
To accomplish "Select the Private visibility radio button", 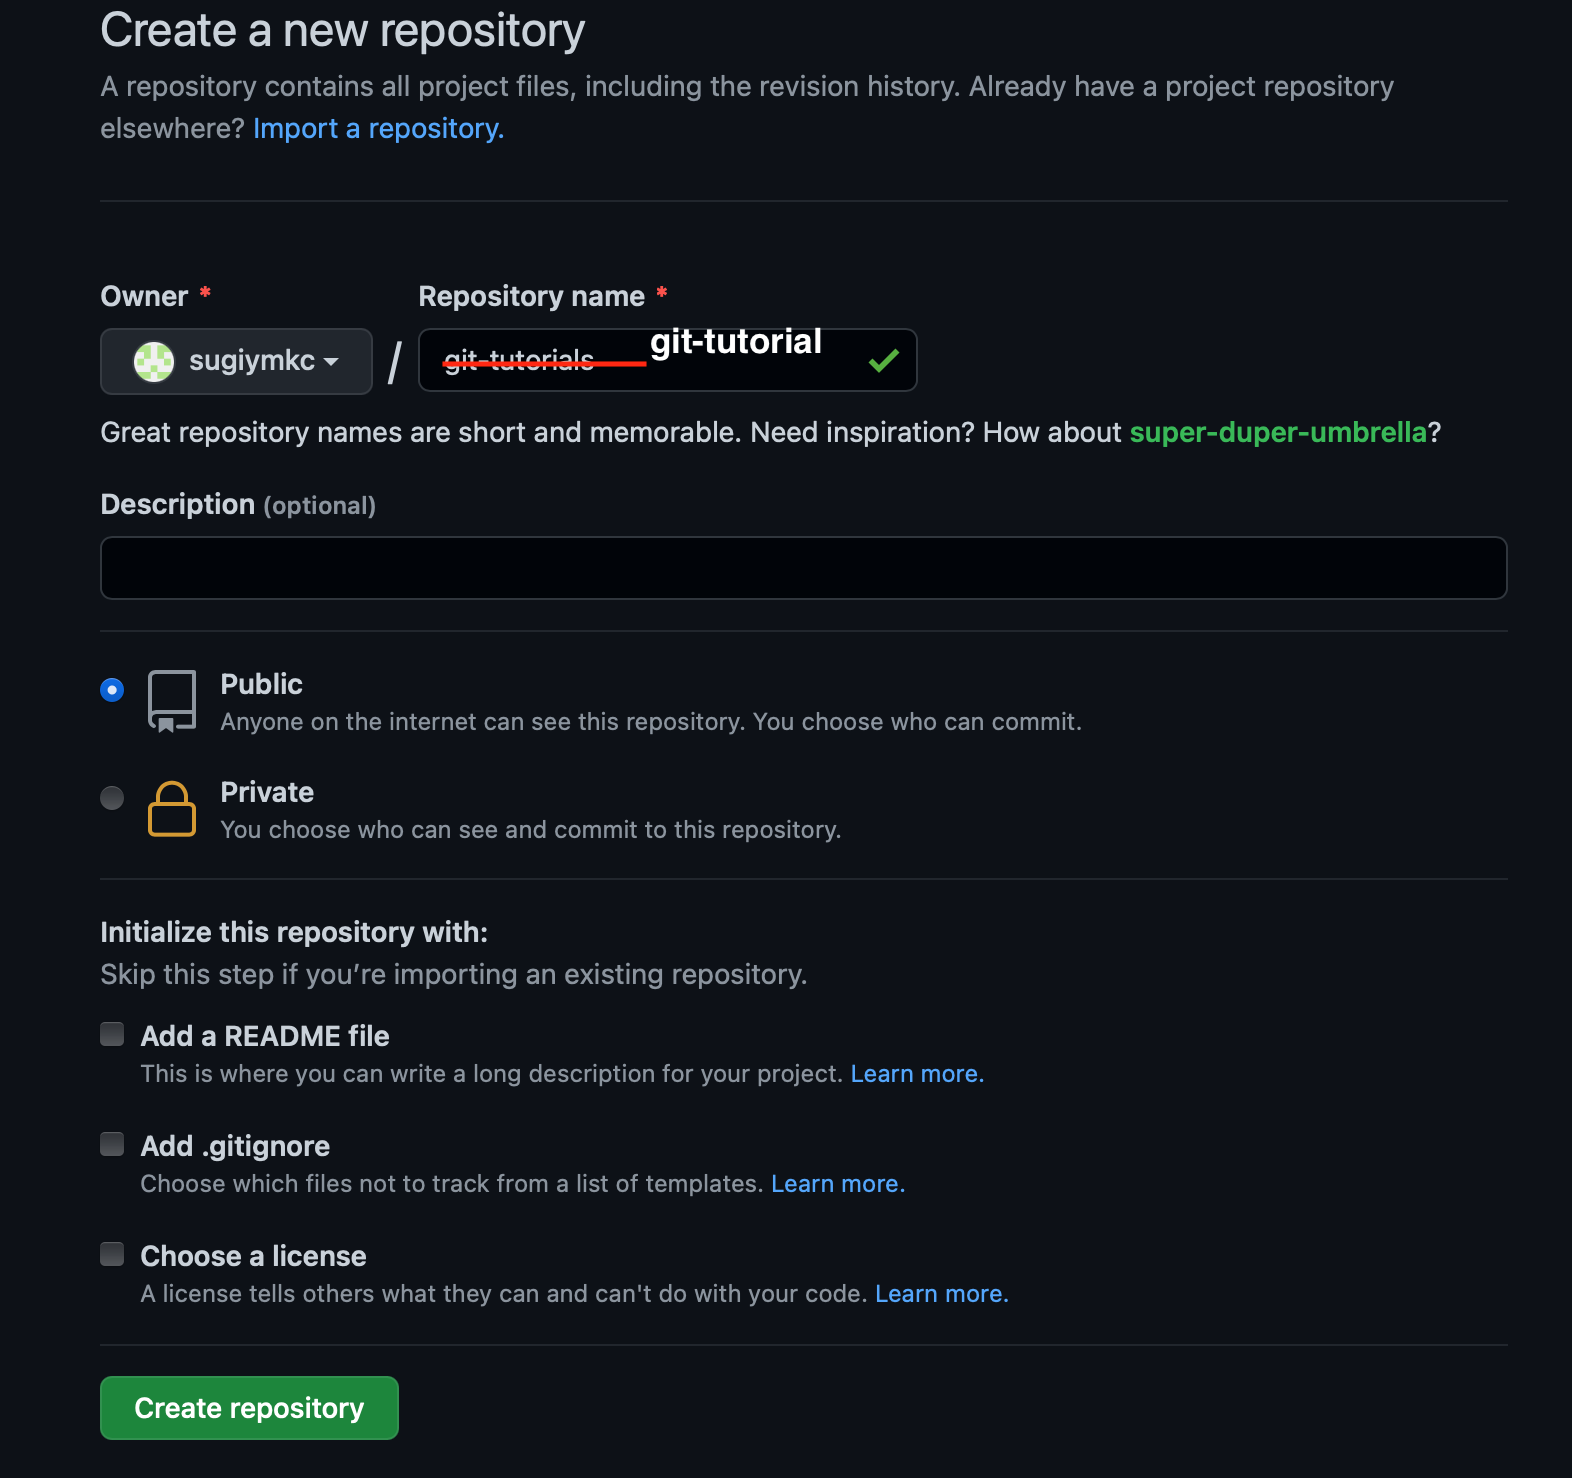I will click(x=112, y=798).
